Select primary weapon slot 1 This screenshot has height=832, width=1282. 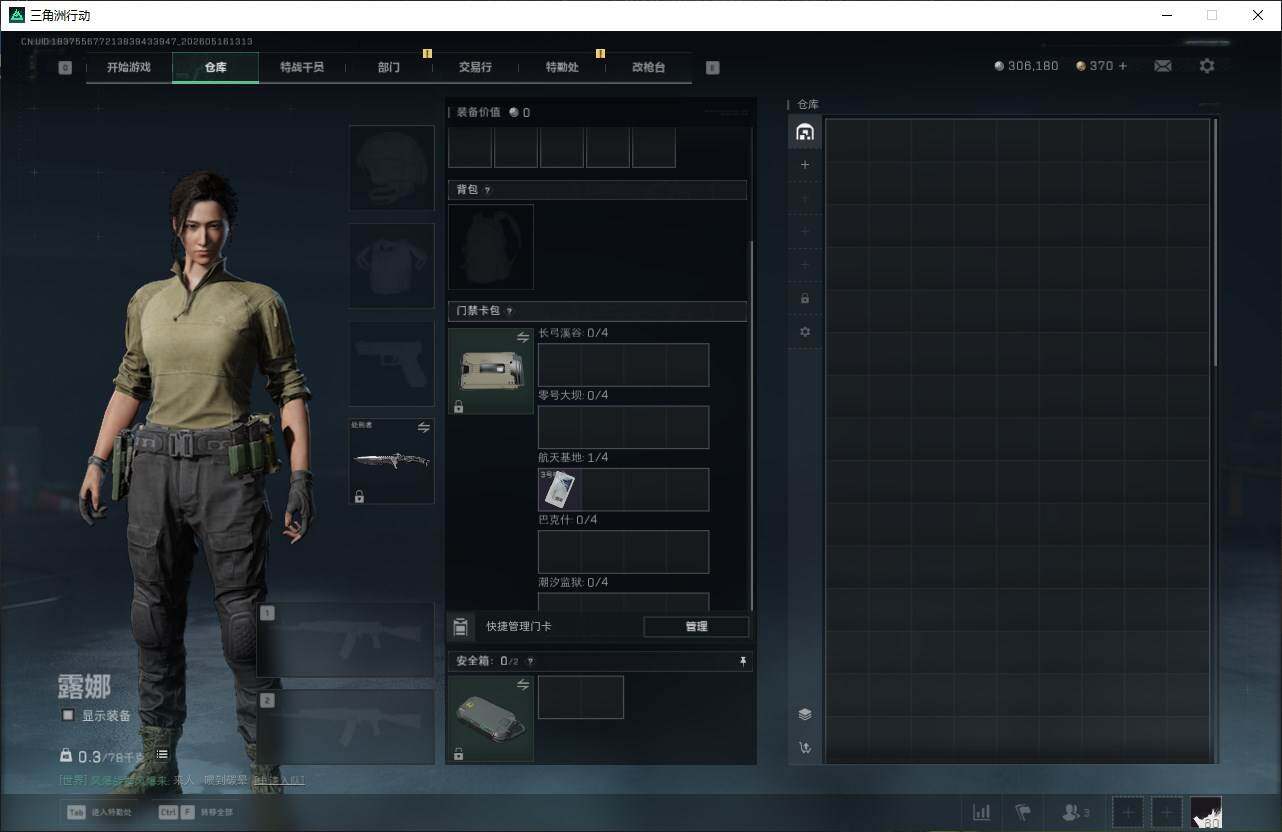346,640
